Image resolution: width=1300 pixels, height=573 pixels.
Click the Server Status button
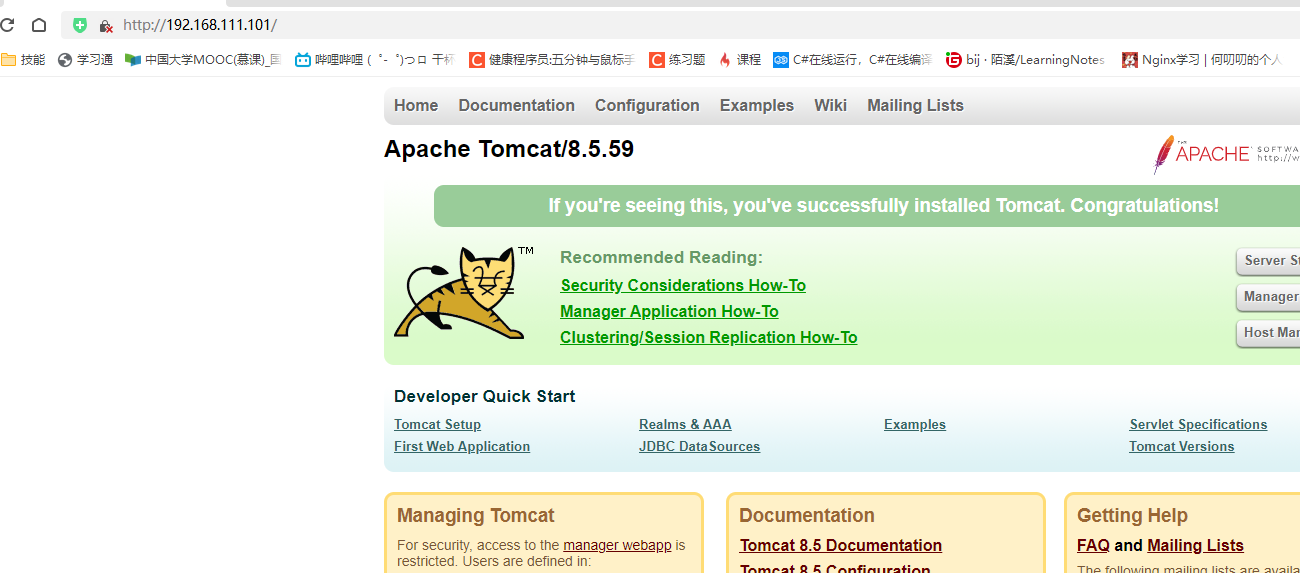(1268, 261)
